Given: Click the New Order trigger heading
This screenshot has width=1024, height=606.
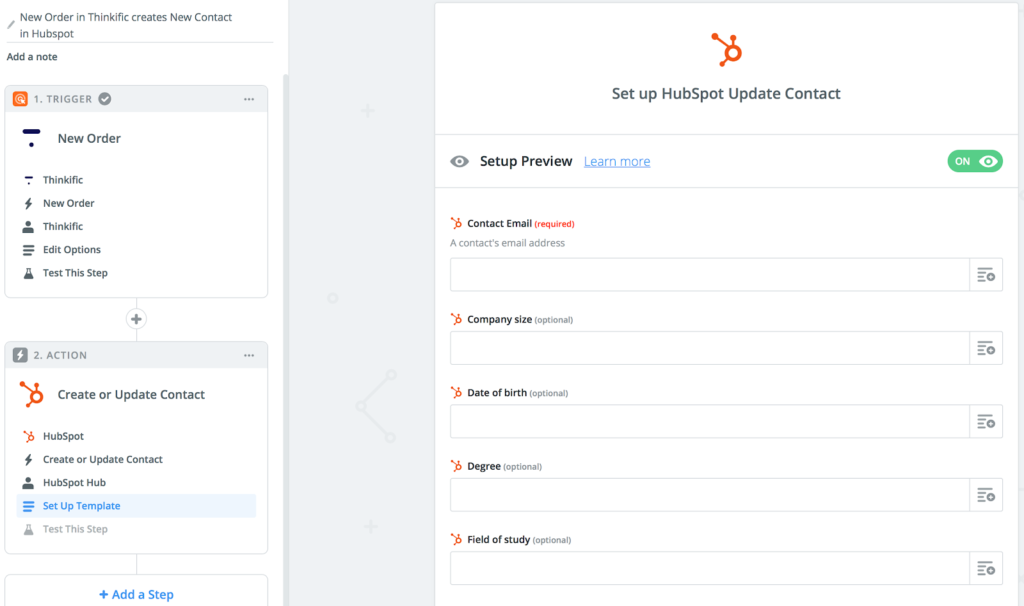Looking at the screenshot, I should [89, 138].
